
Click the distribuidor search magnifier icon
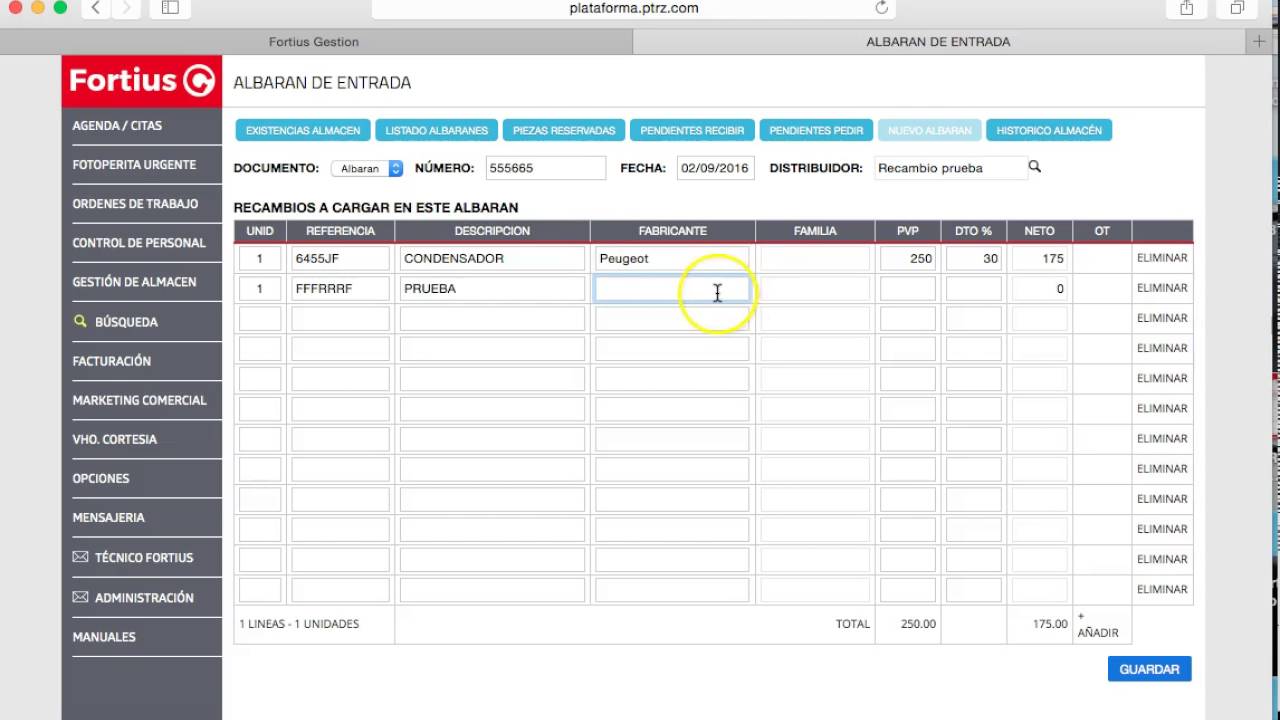(1035, 167)
